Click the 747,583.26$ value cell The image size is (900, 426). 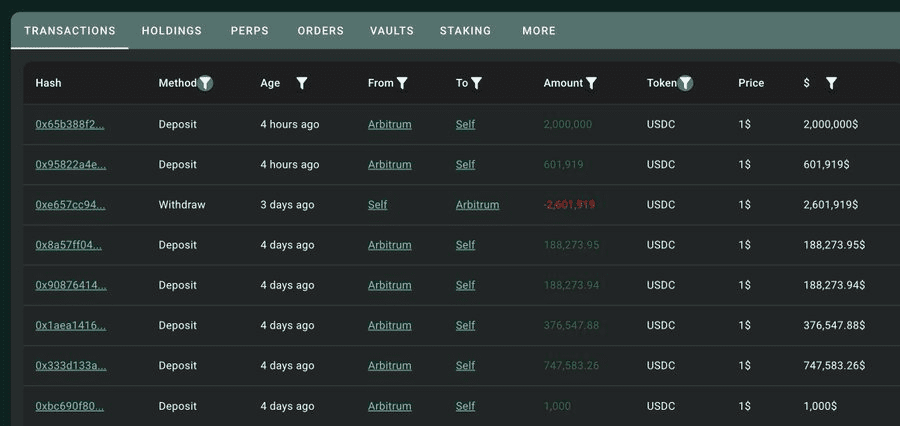coord(834,366)
